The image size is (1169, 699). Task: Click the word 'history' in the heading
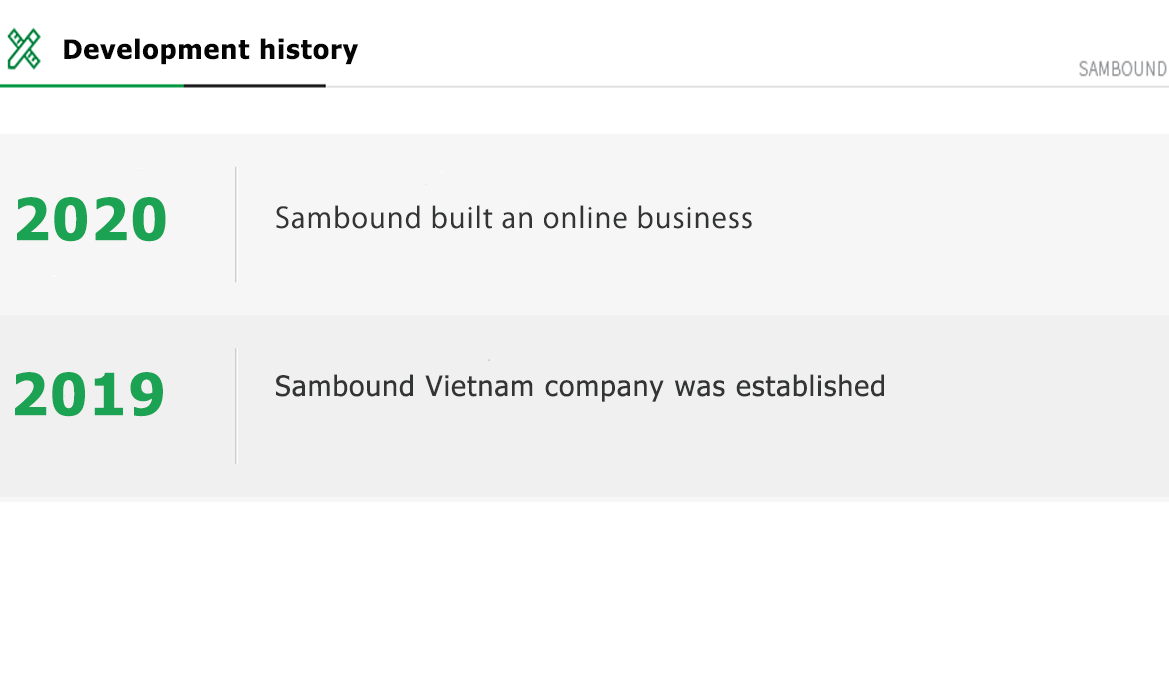[309, 51]
